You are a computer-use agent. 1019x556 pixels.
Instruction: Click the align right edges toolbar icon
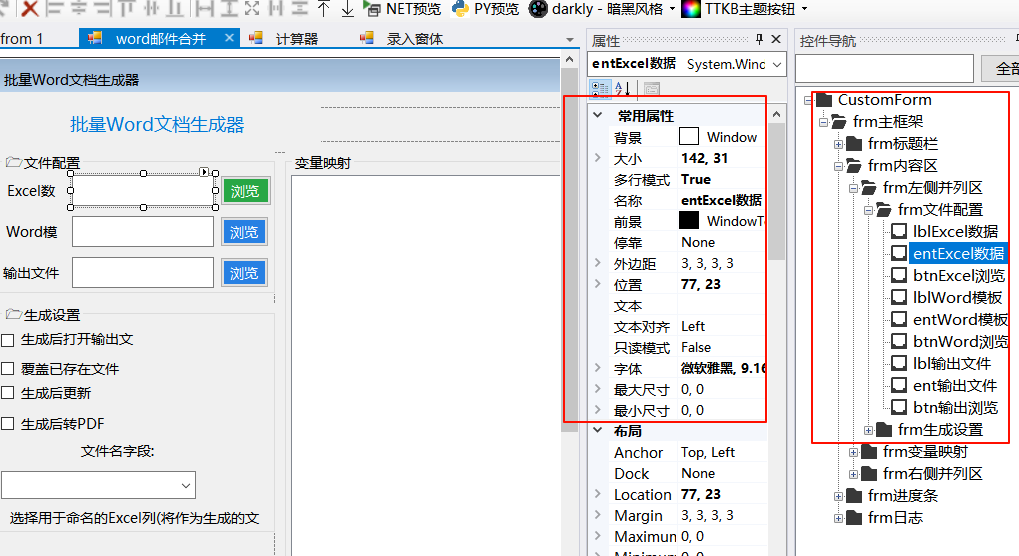(103, 8)
